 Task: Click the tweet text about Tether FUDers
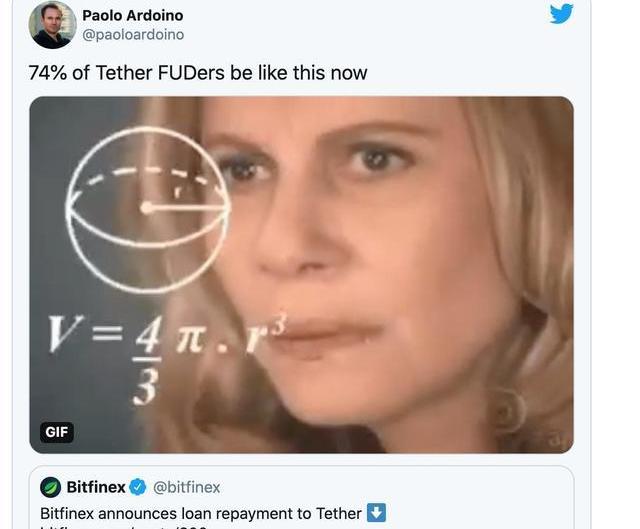(x=197, y=73)
